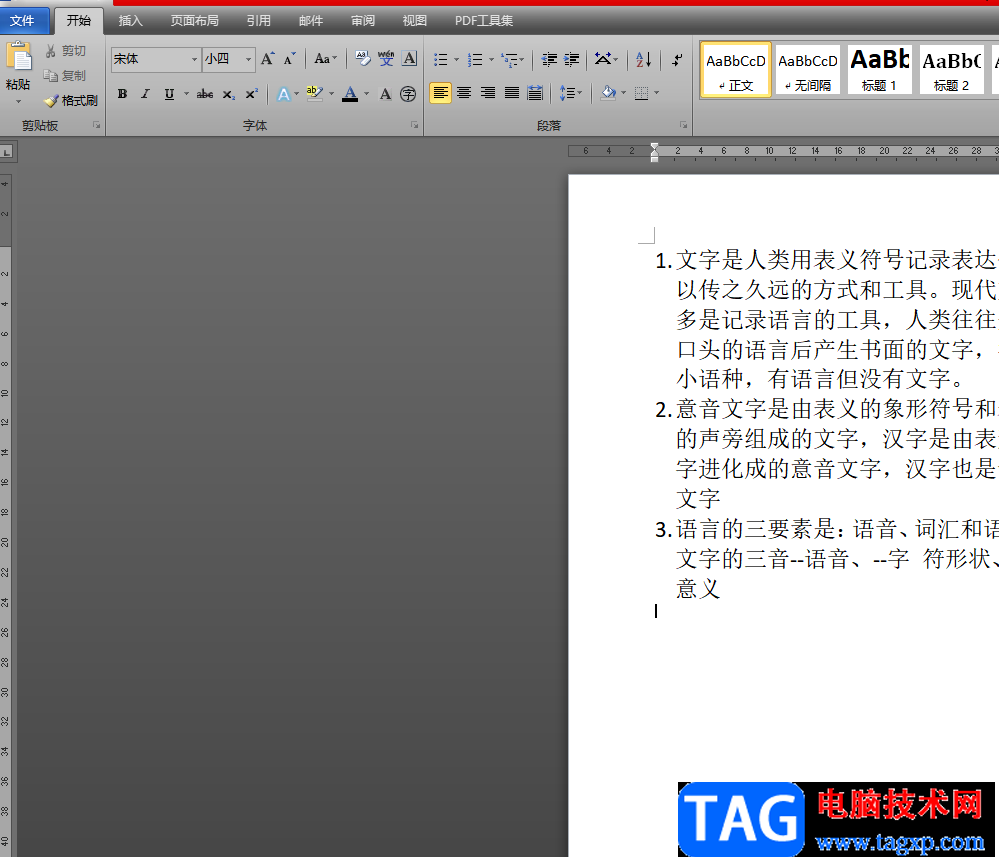Switch to the View (视图) tab

(415, 21)
